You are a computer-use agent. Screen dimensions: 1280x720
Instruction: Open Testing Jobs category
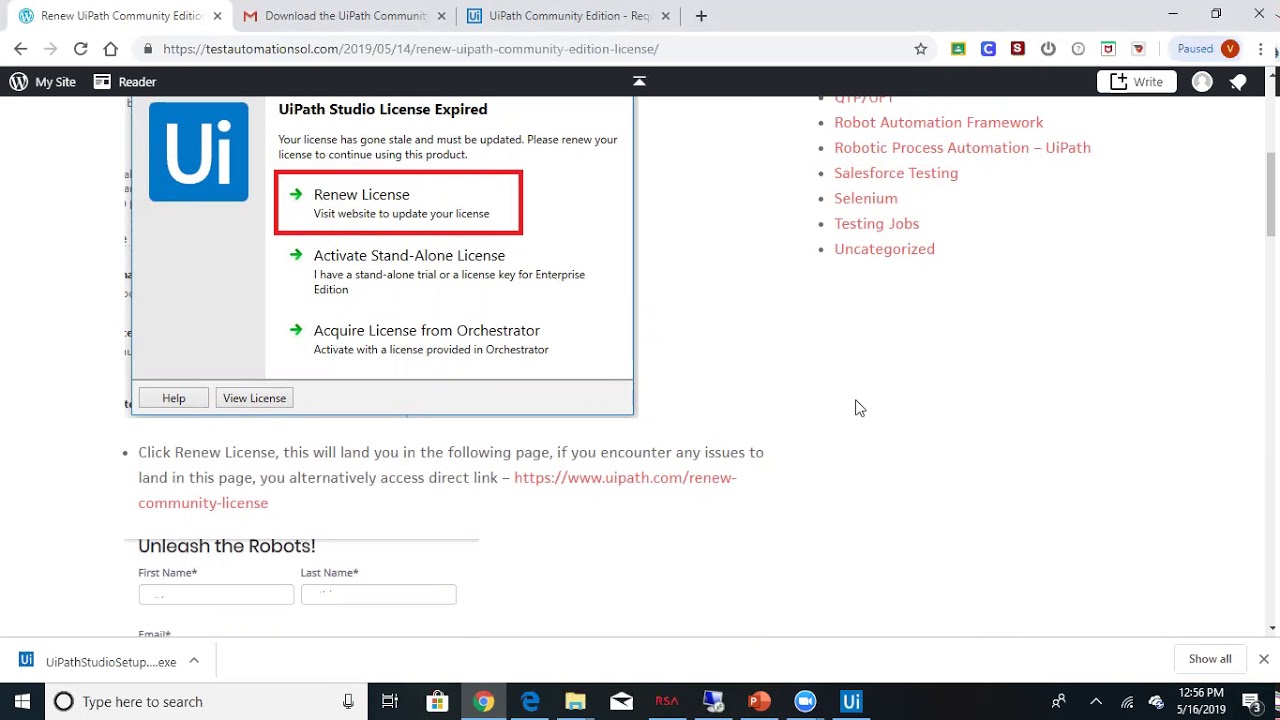[876, 223]
